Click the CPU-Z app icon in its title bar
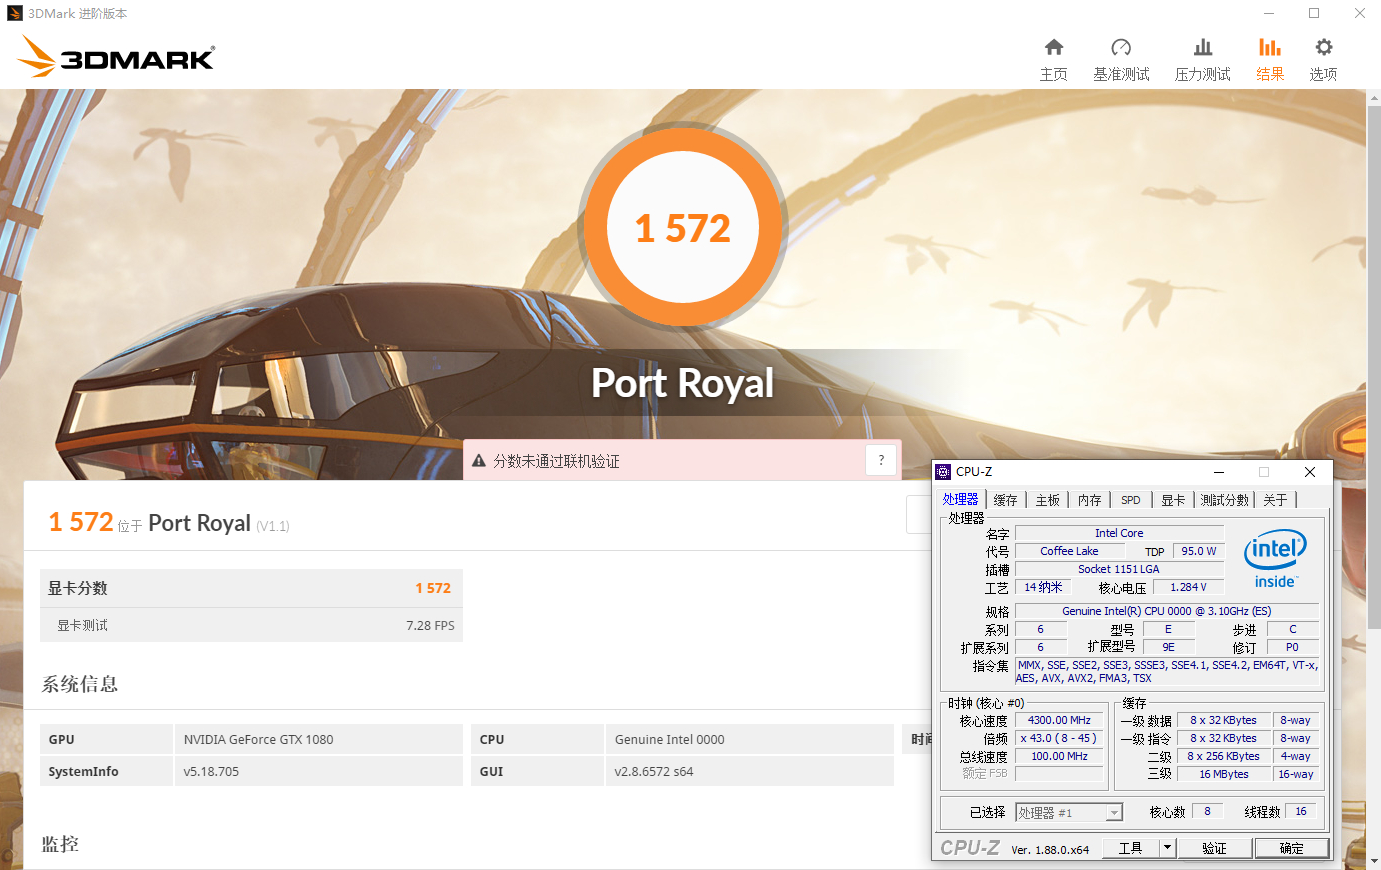The image size is (1381, 870). [943, 472]
